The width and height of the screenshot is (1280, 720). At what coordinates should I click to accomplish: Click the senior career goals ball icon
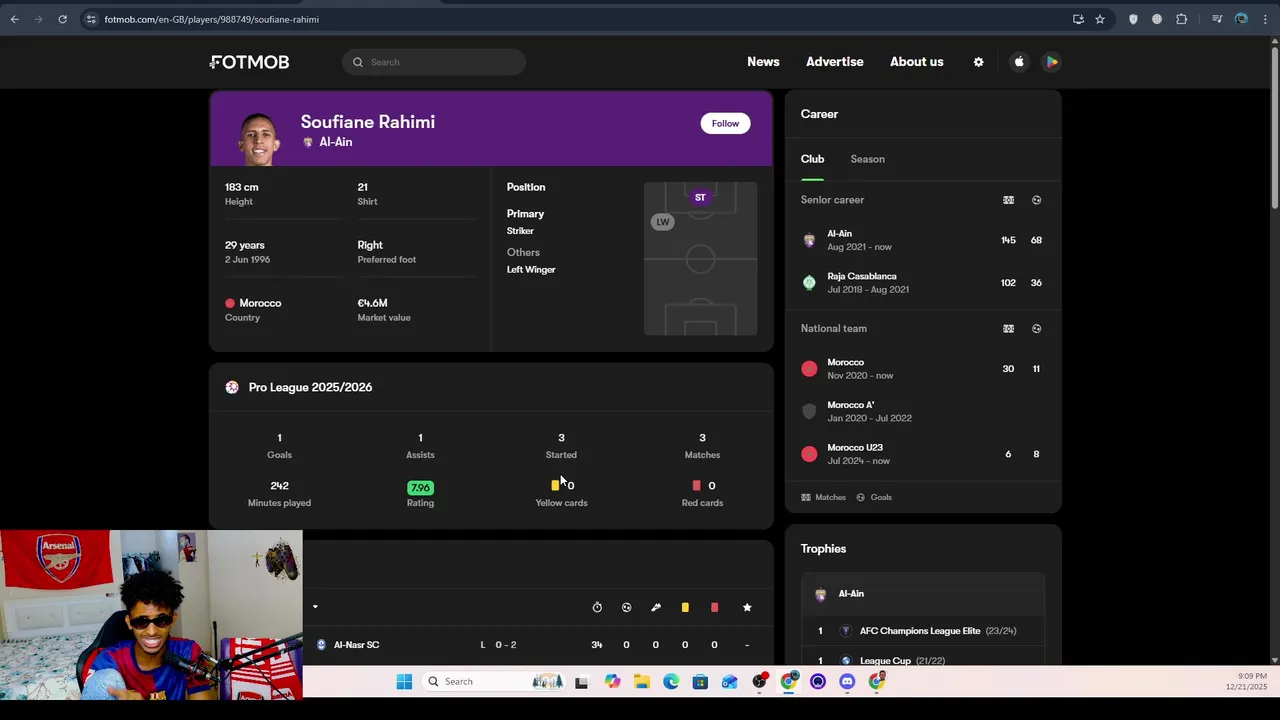(1036, 200)
